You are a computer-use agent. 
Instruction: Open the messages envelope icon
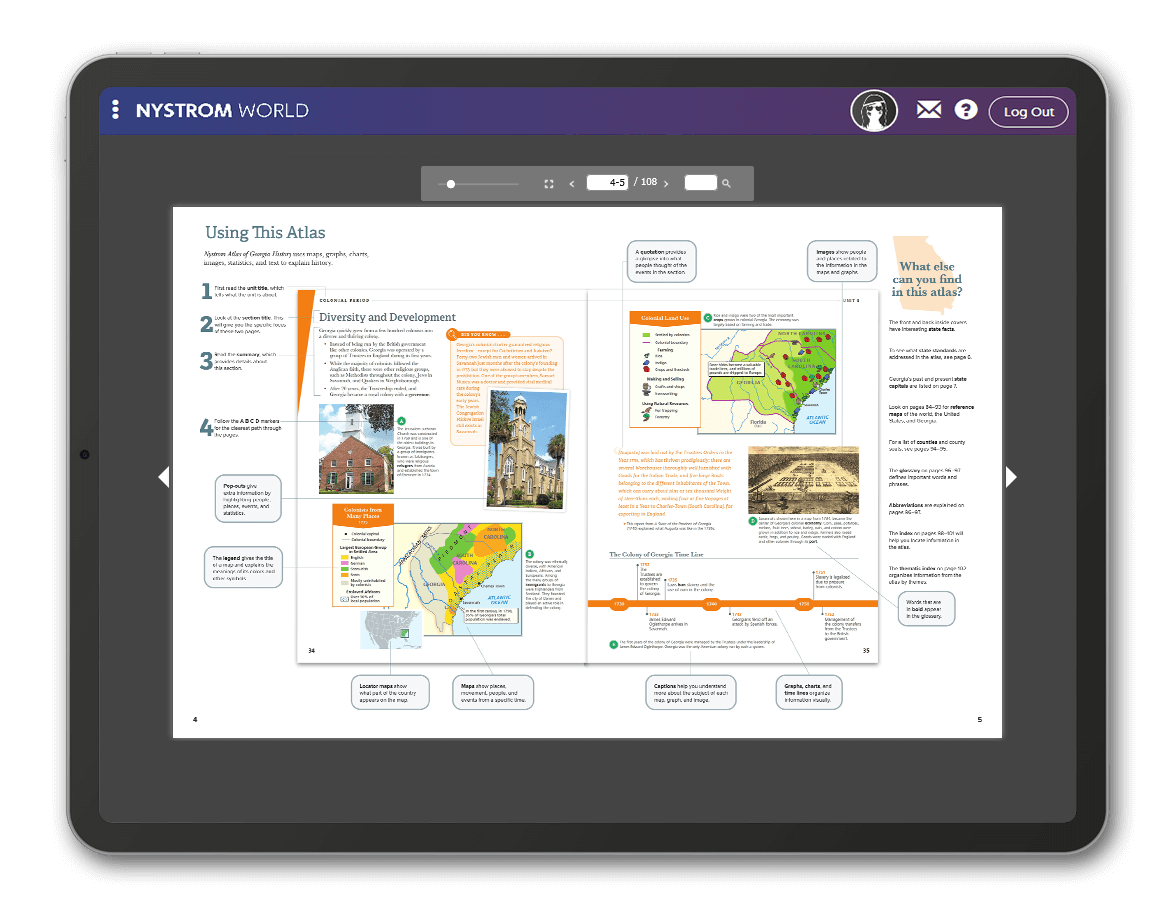click(928, 110)
